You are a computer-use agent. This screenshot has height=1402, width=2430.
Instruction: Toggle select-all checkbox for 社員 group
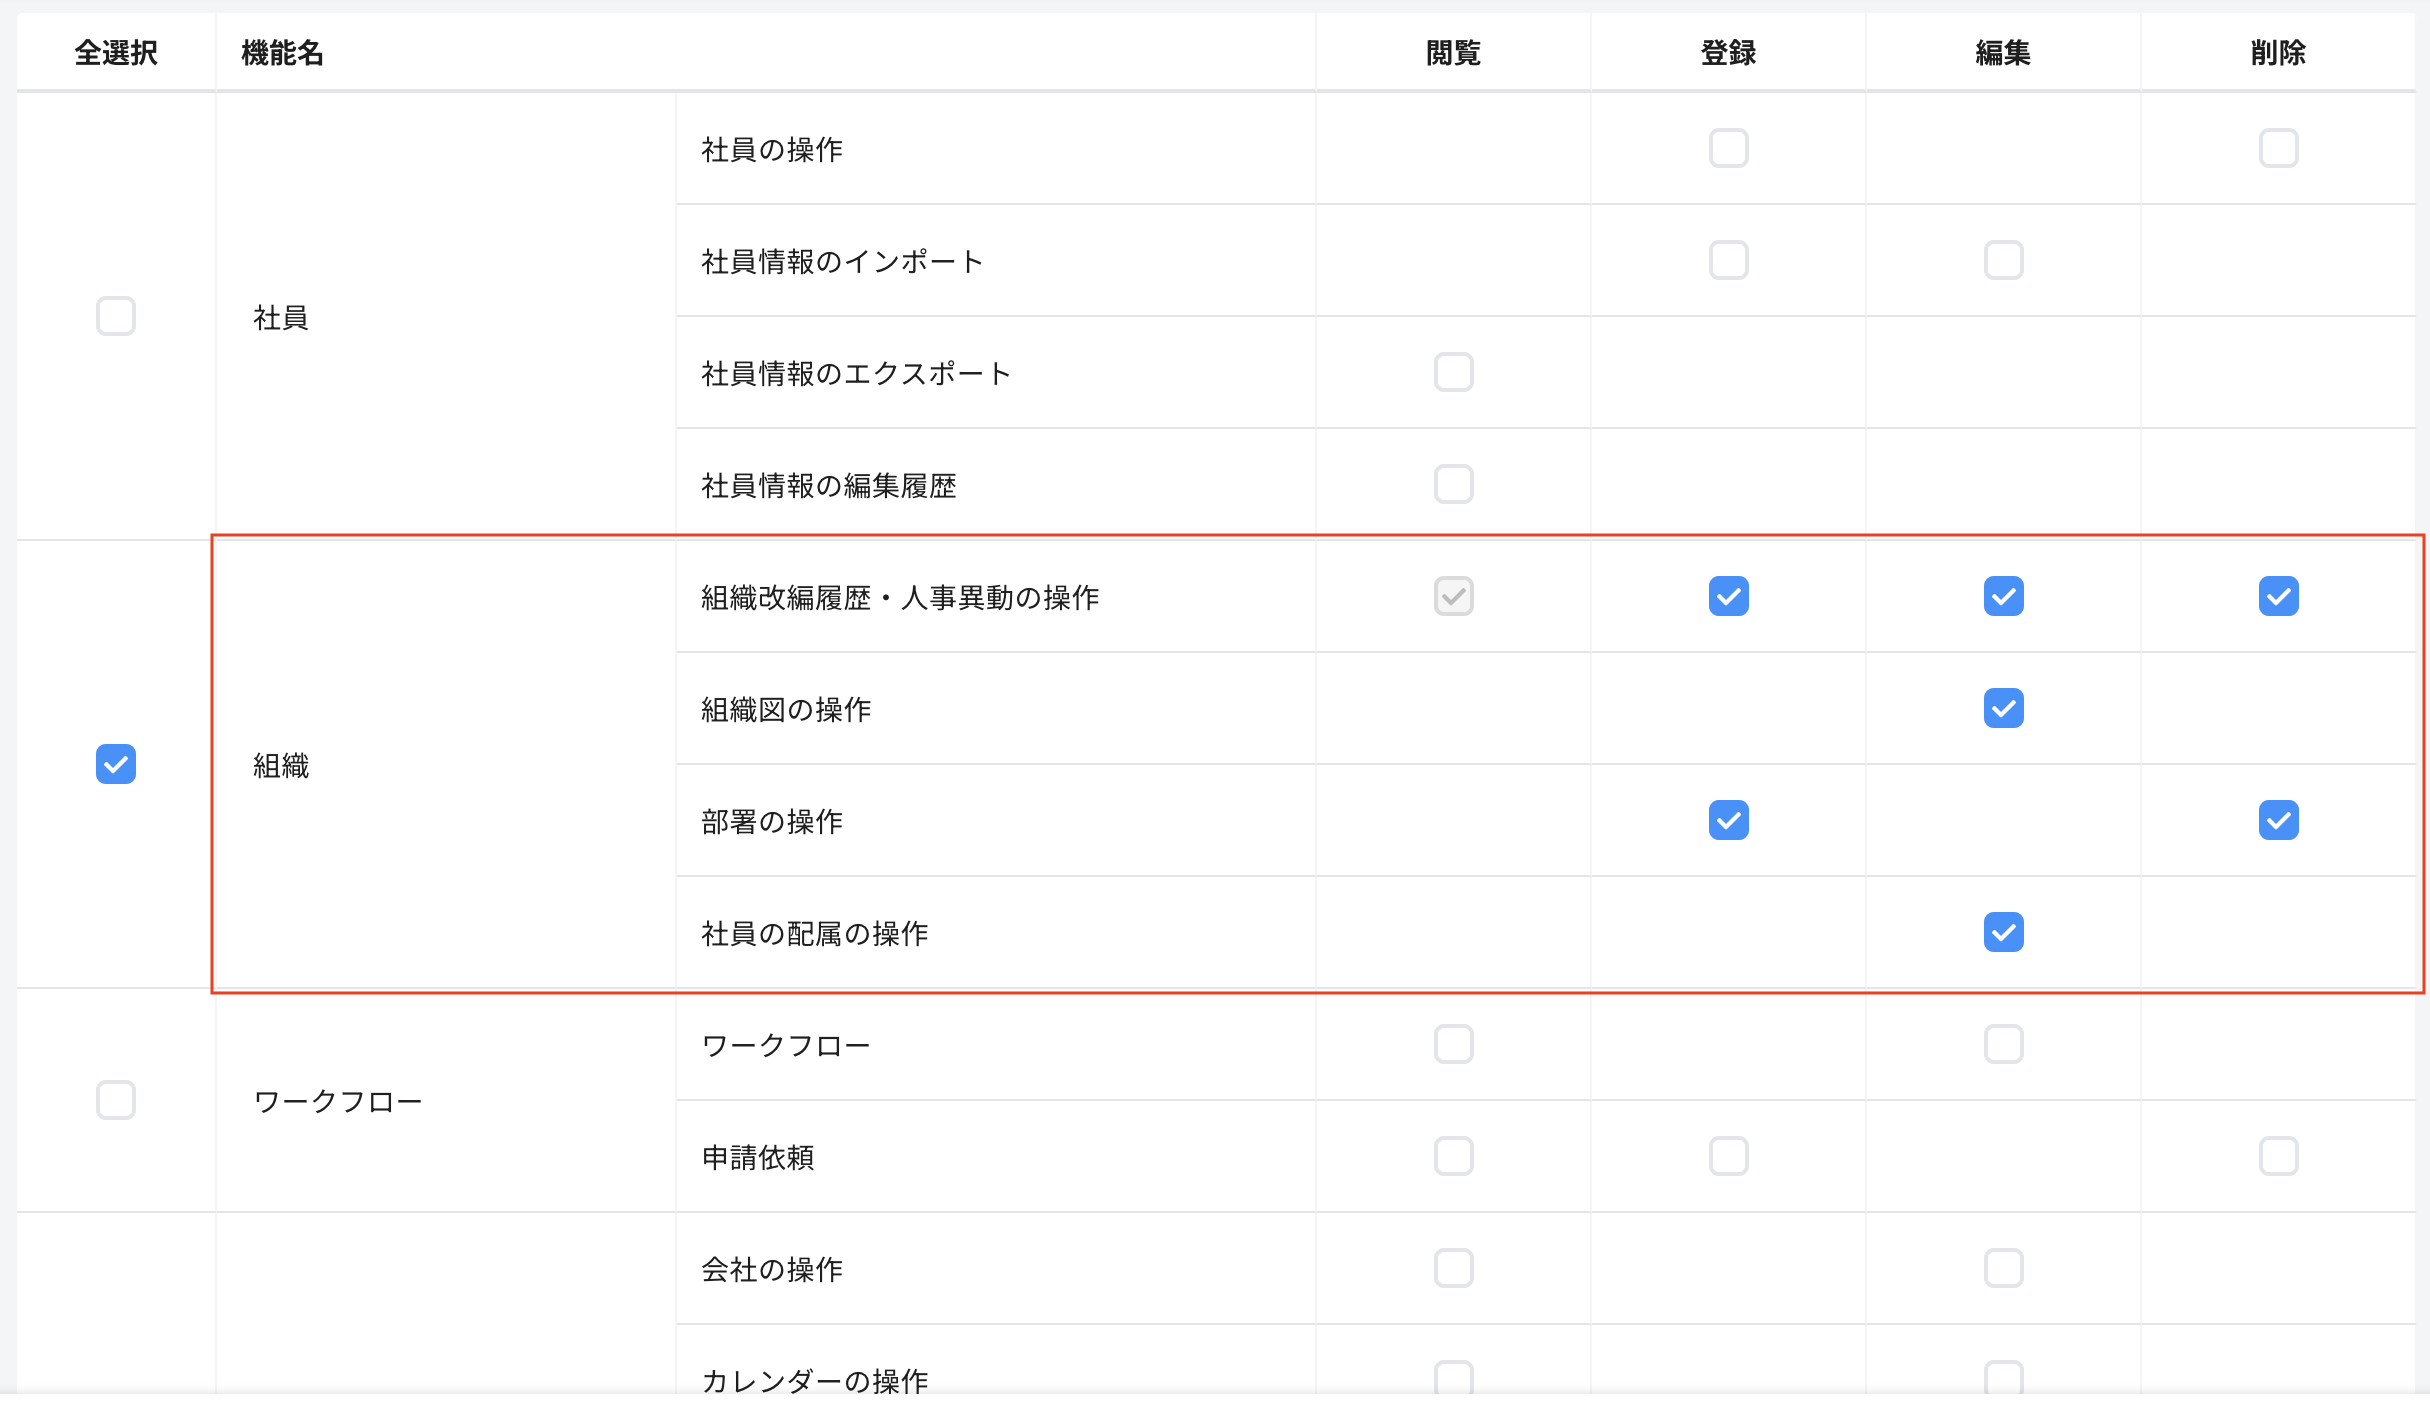pos(116,316)
